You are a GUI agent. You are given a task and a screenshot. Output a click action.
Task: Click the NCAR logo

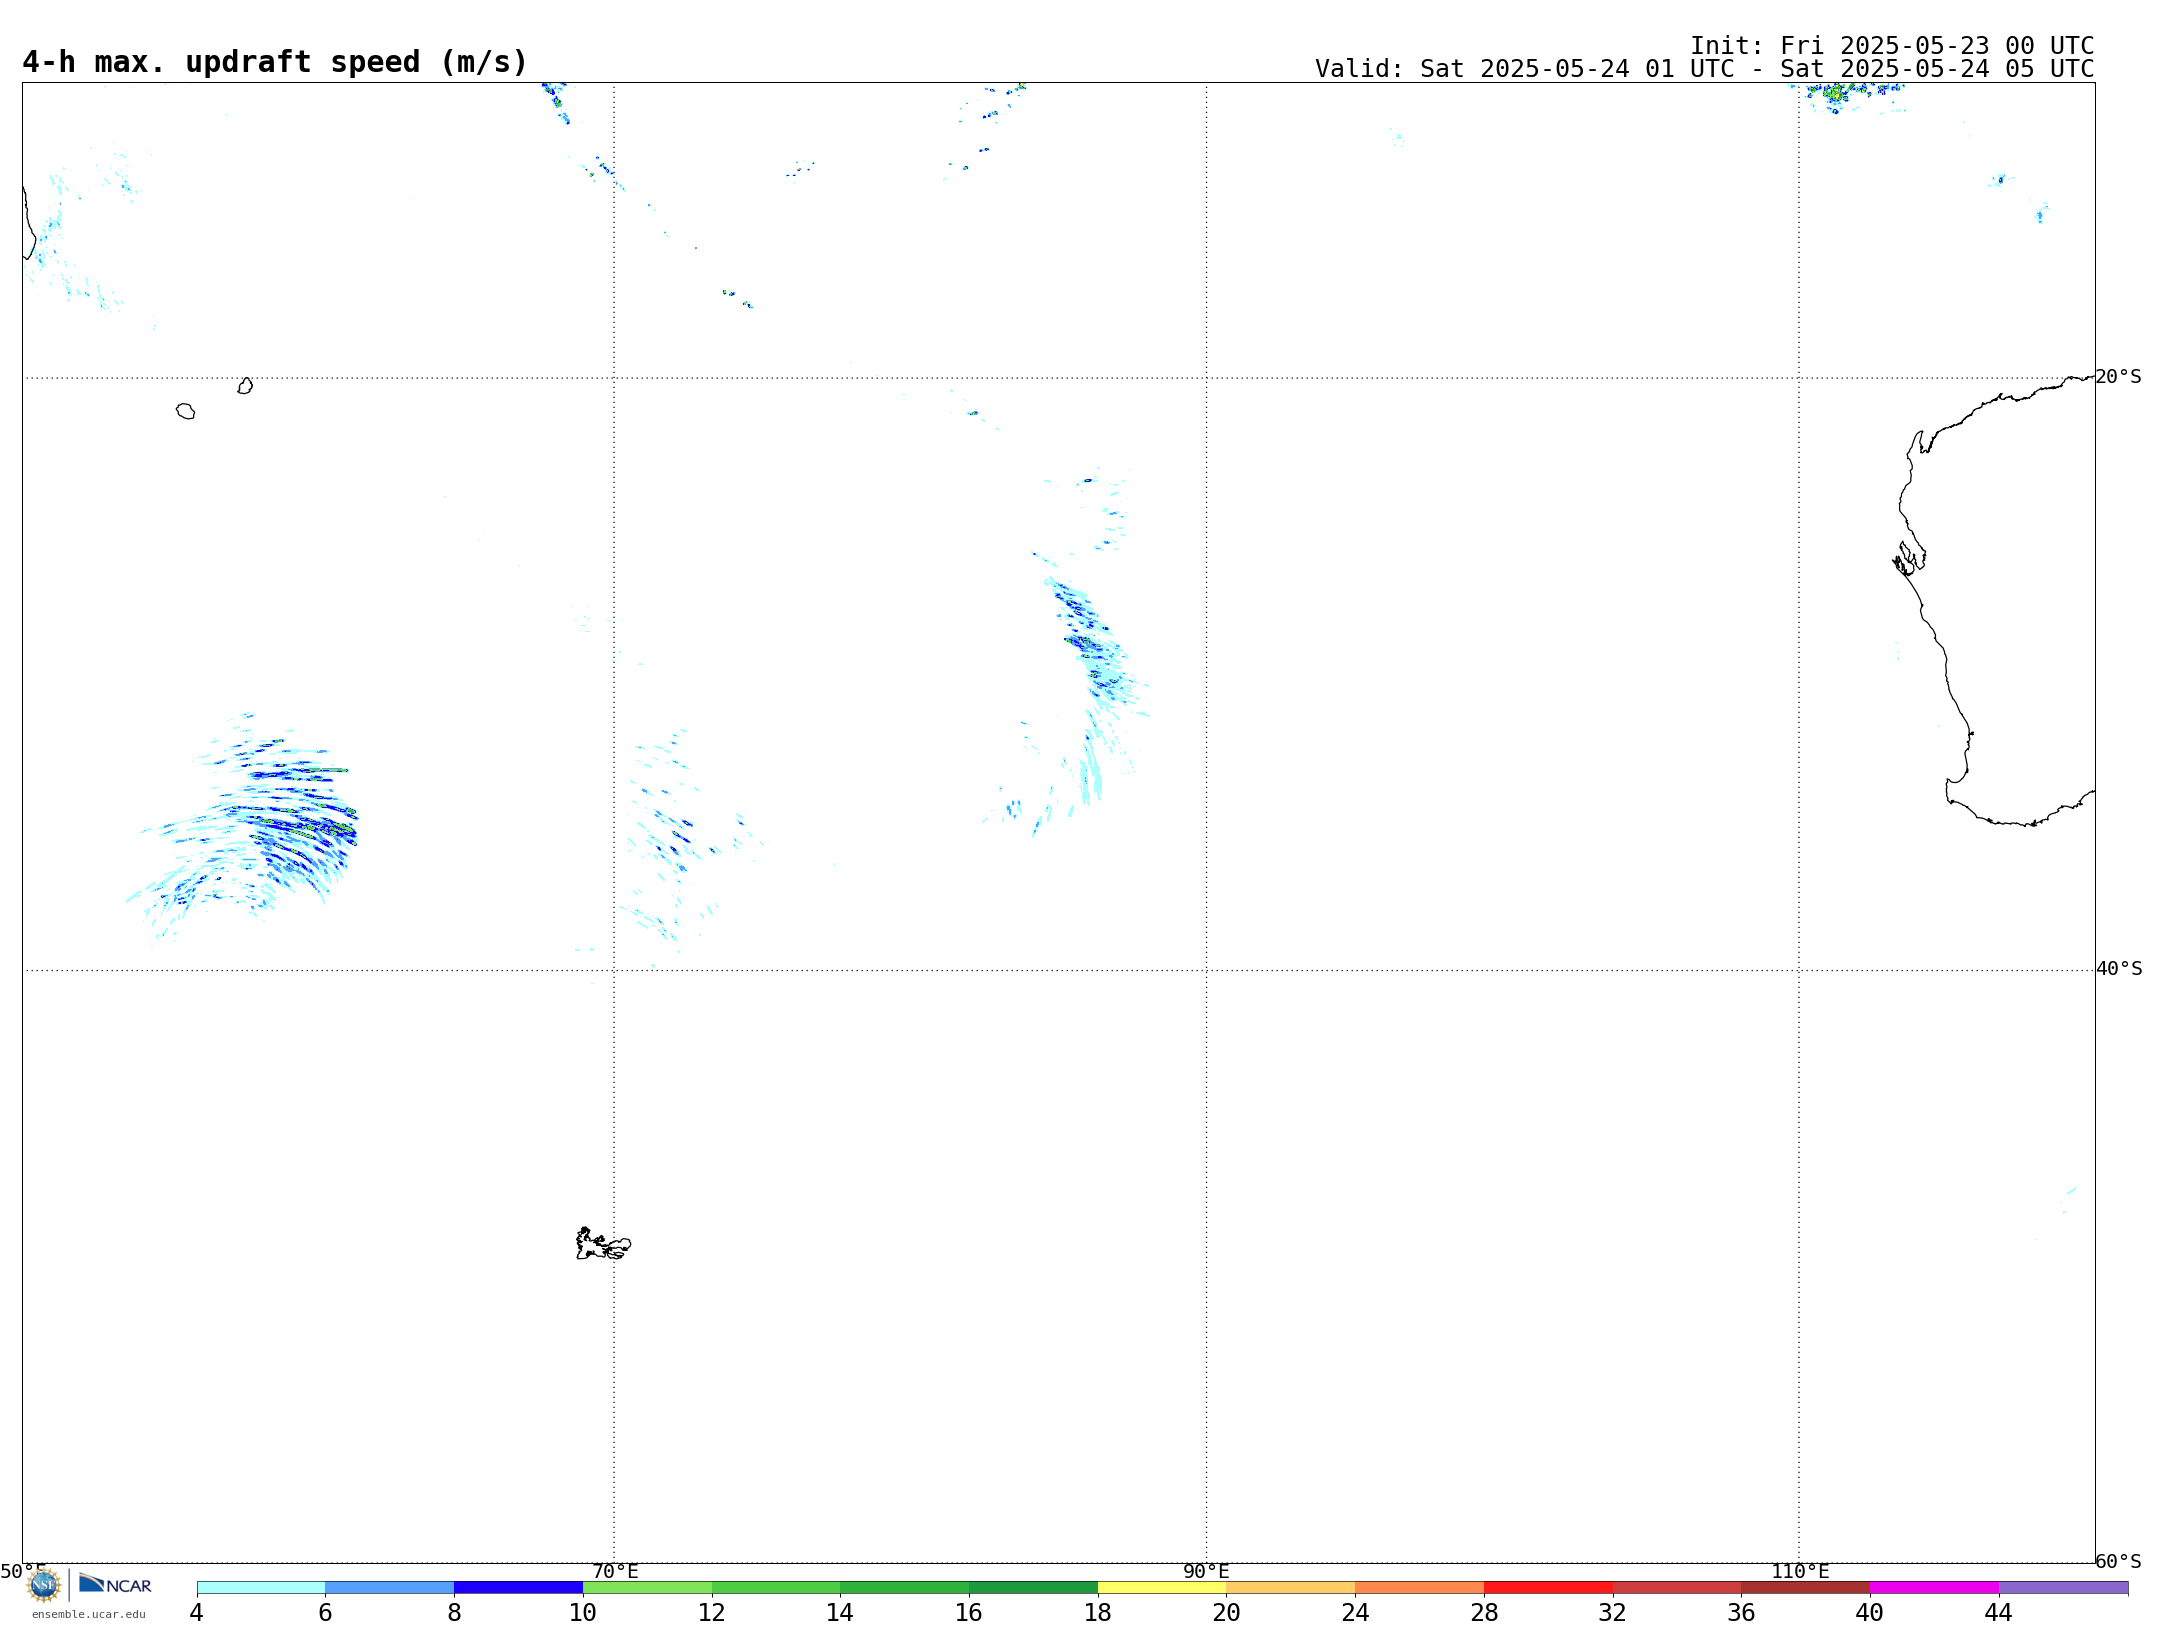coord(115,1584)
